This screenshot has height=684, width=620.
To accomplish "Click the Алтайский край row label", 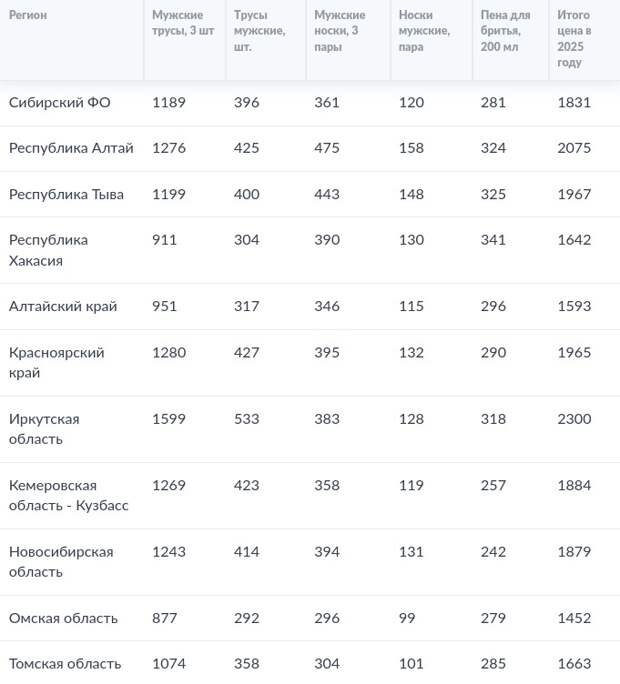I will click(63, 306).
